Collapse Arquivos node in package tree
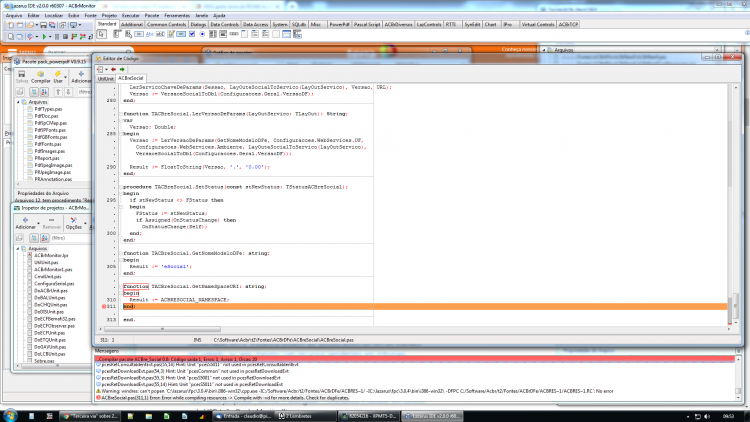This screenshot has width=750, height=422. tap(18, 102)
